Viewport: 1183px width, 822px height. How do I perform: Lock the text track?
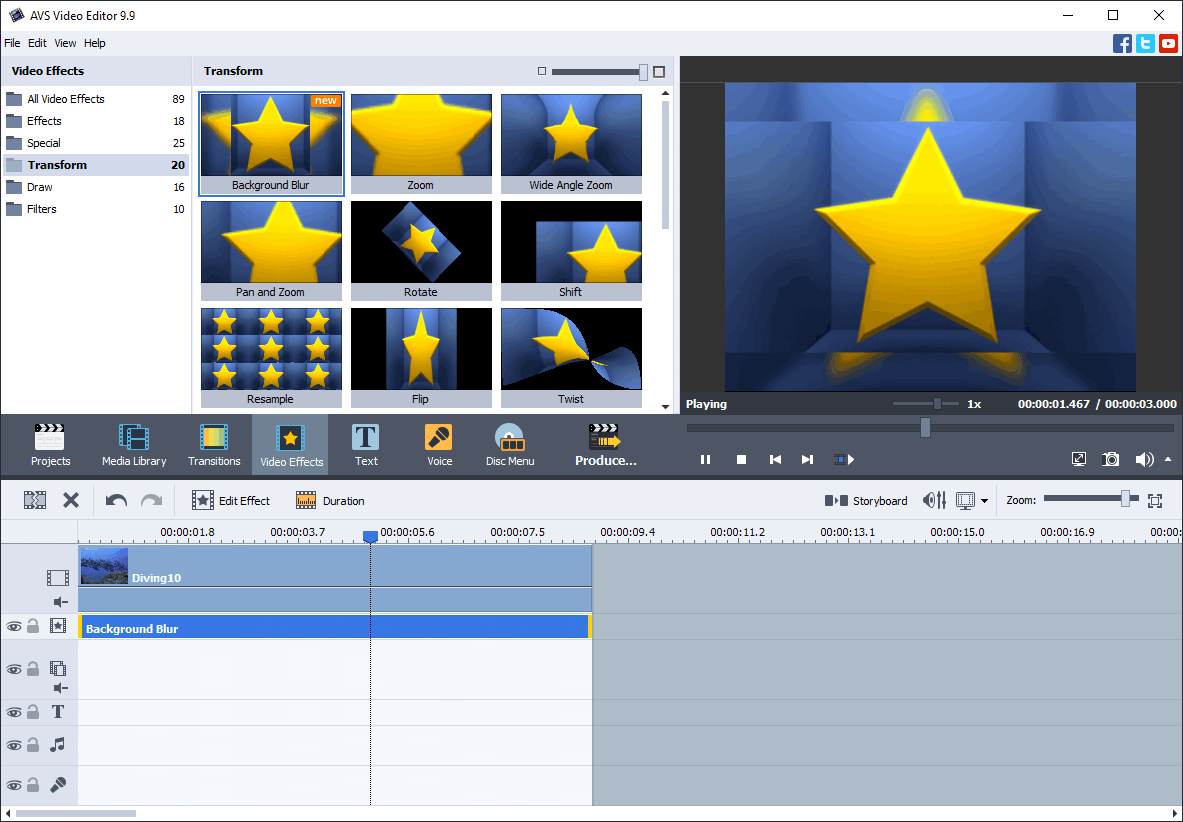pyautogui.click(x=33, y=712)
